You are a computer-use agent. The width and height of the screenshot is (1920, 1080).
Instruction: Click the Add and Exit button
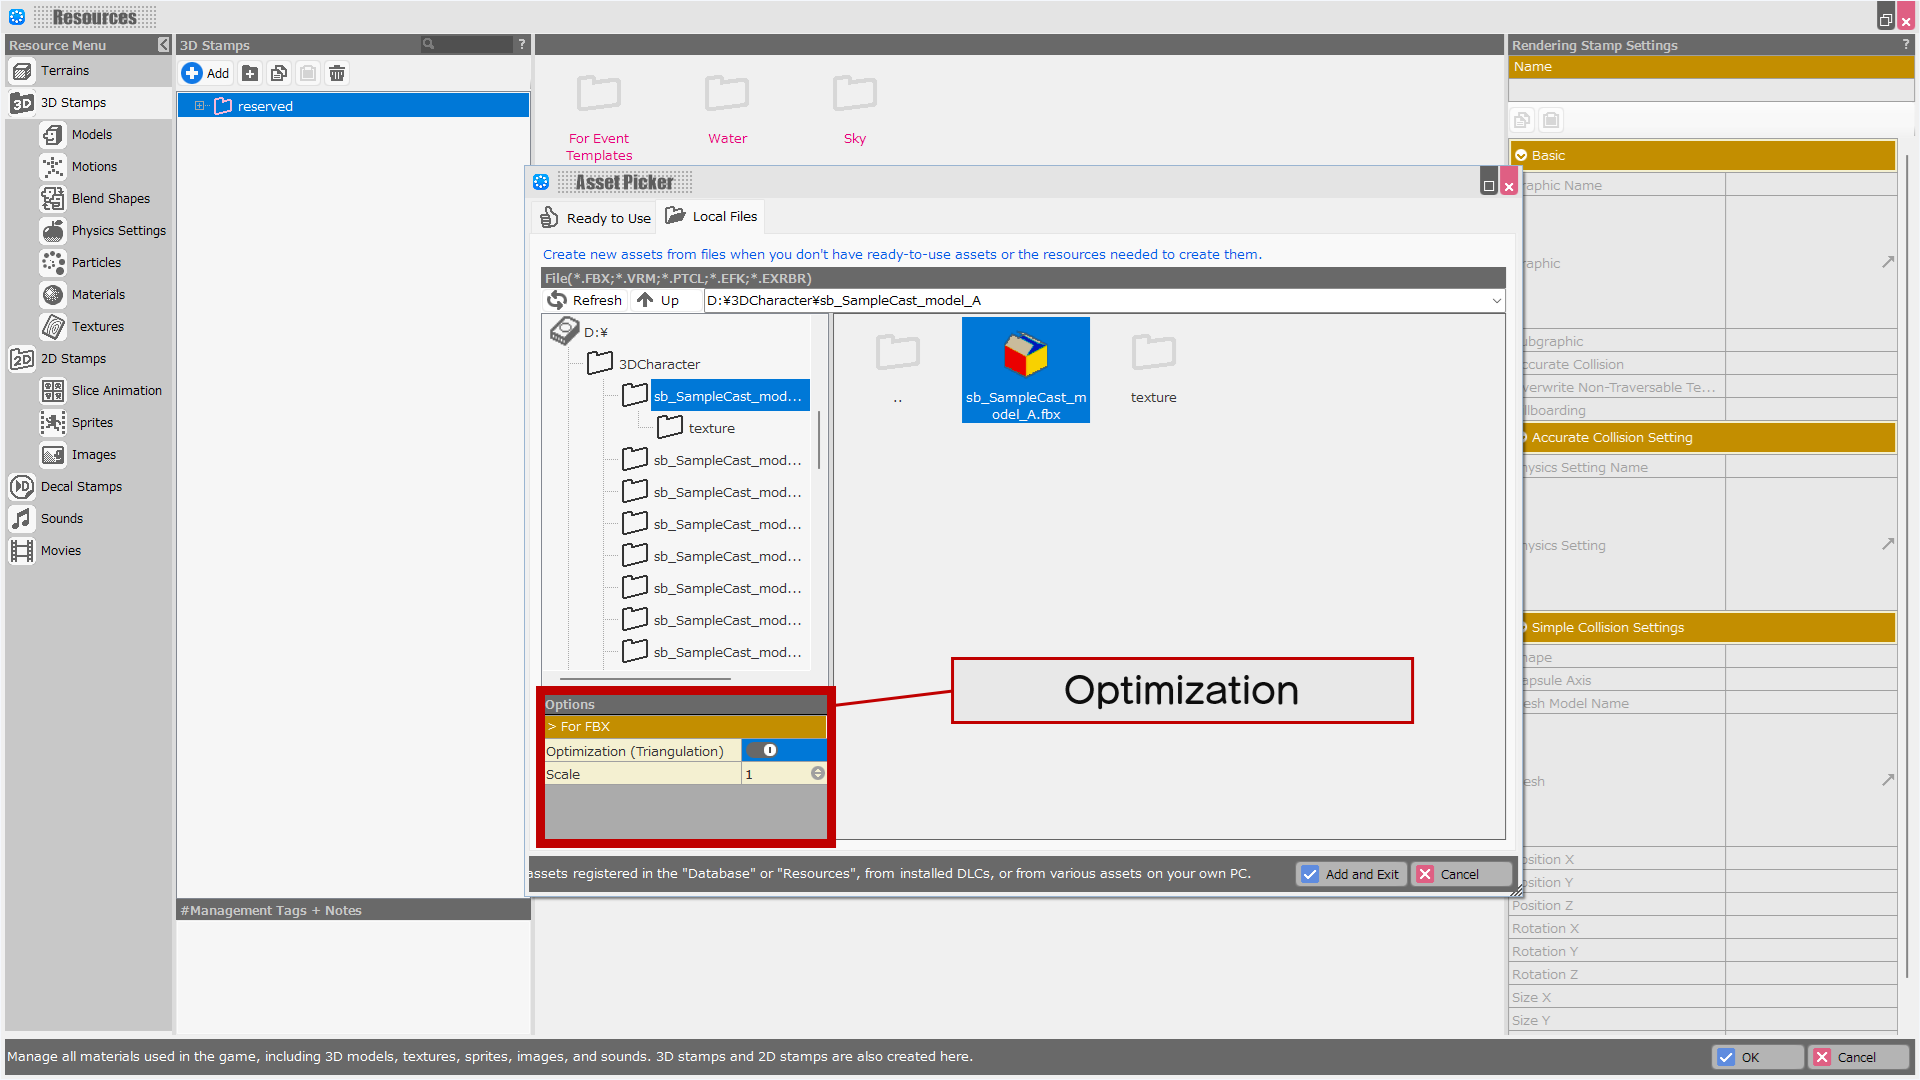pos(1351,874)
